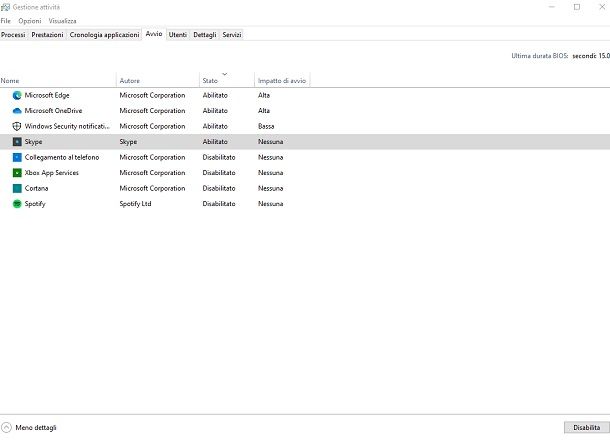Select the Microsoft Edge row name
This screenshot has width=610, height=441.
(47, 95)
